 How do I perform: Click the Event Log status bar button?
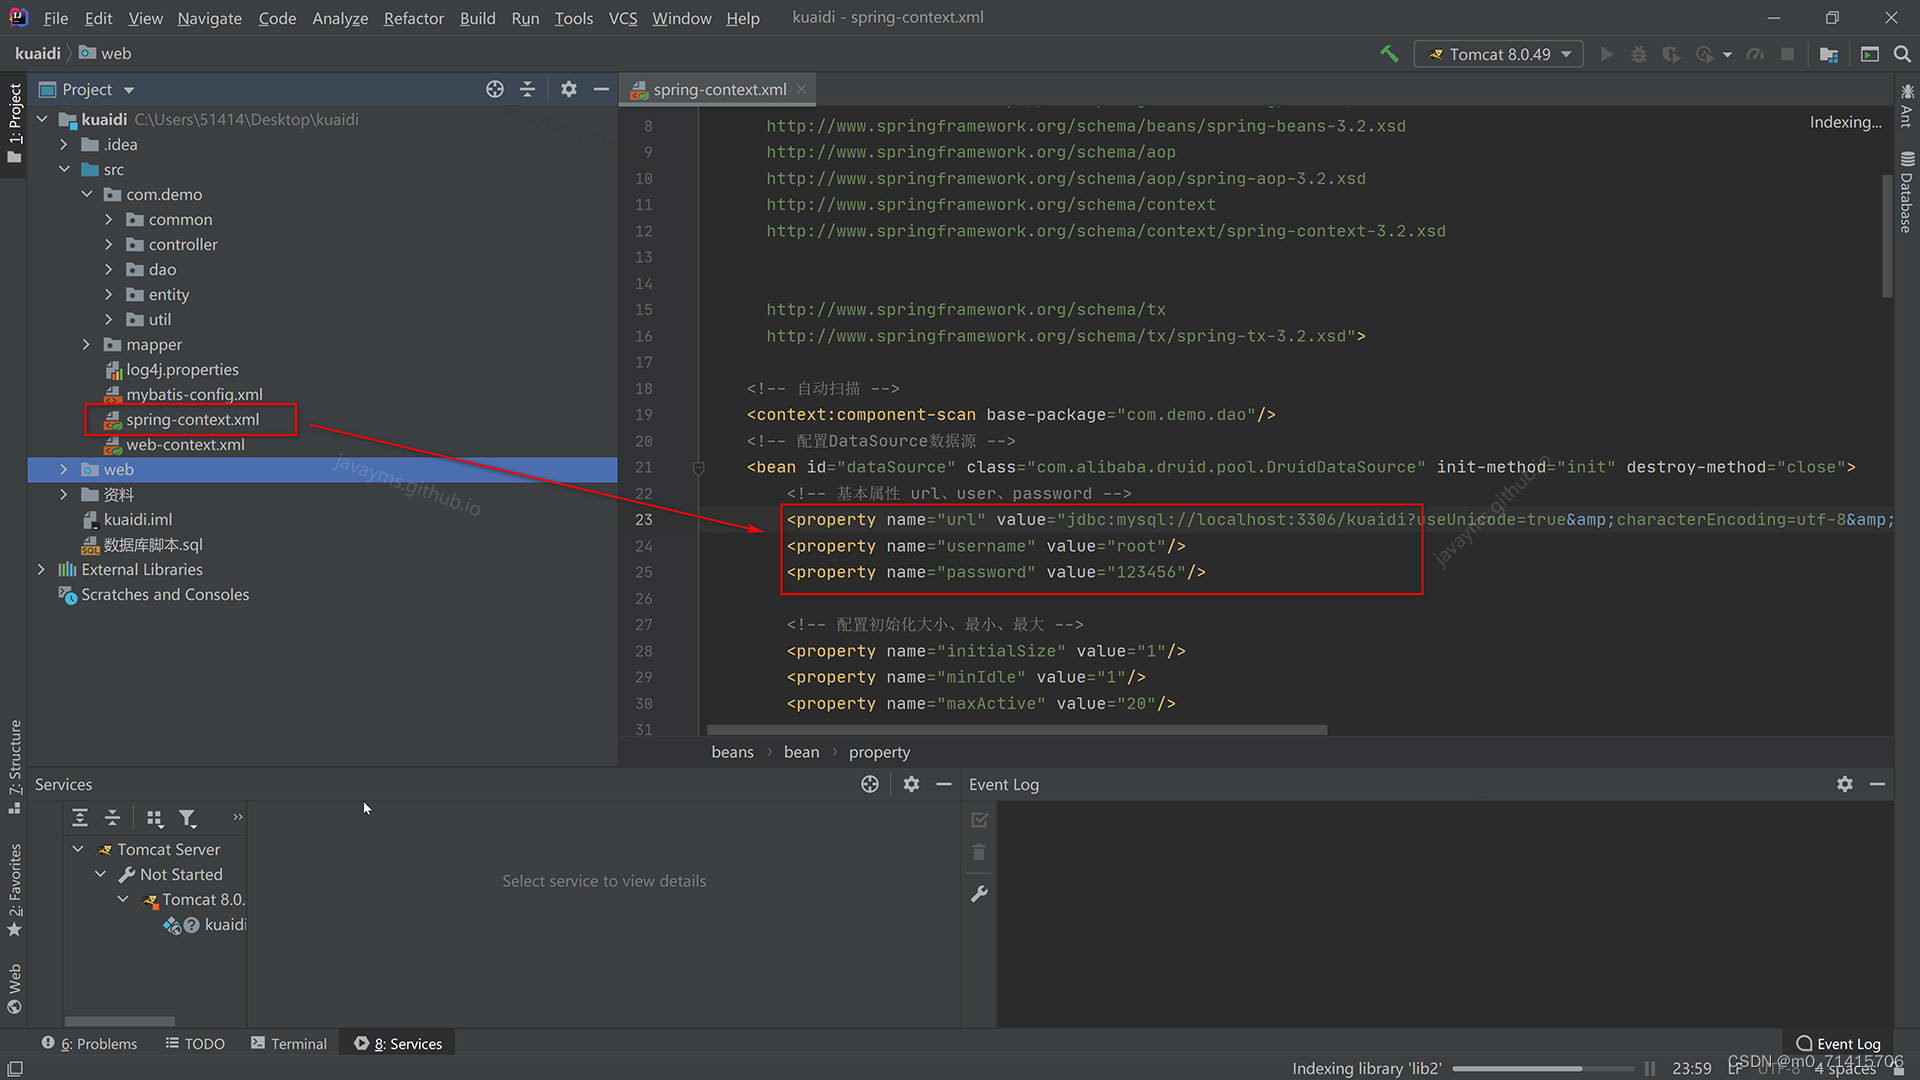[x=1838, y=1043]
